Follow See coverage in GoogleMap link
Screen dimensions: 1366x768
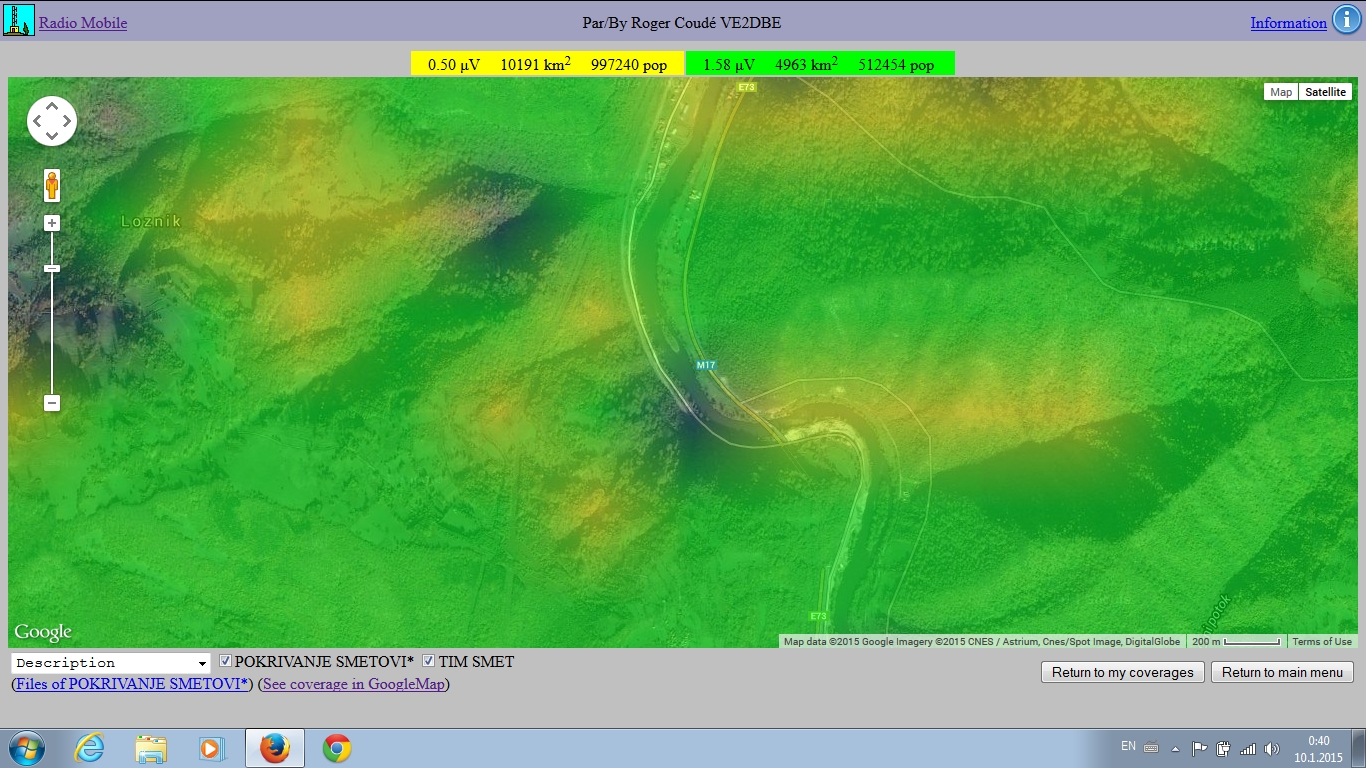[353, 684]
